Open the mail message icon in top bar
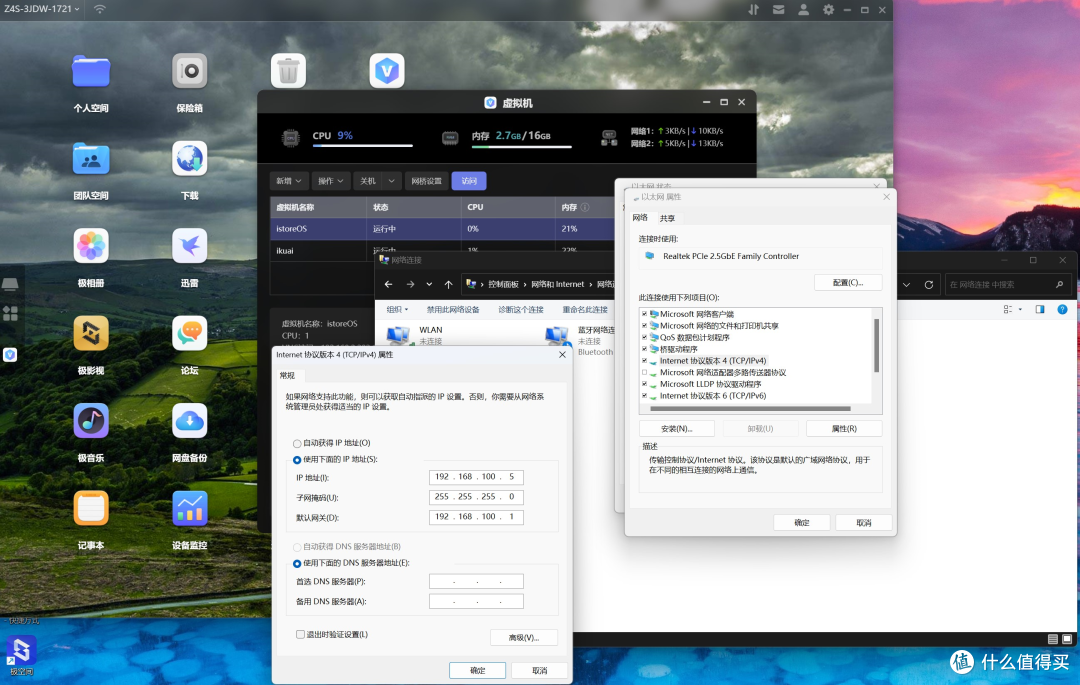Screen dimensions: 1080x685 778,10
